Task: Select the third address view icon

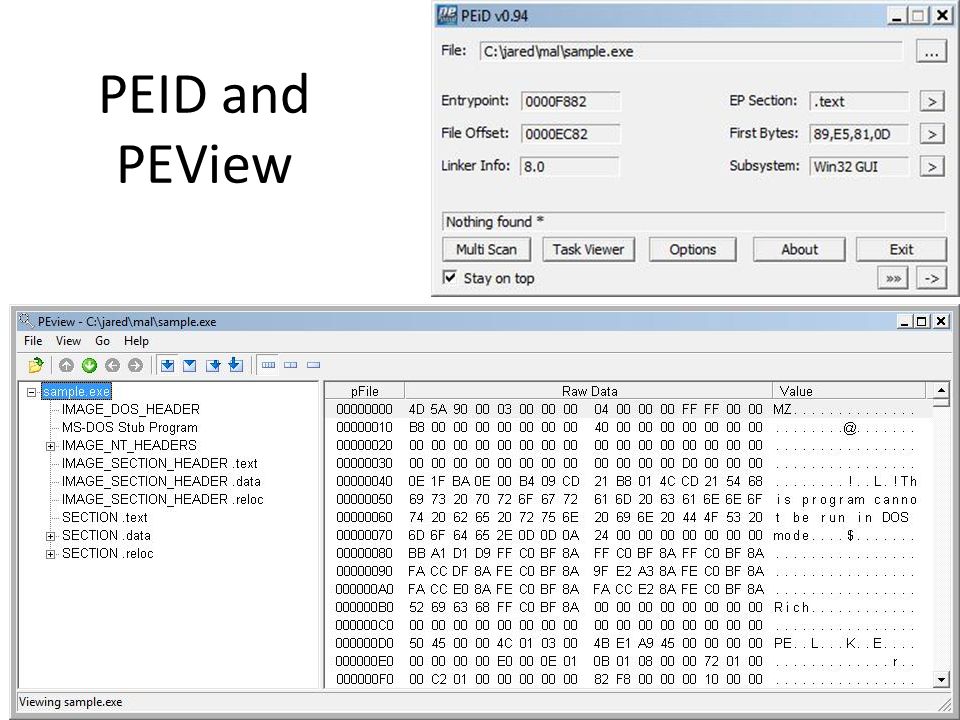Action: (213, 365)
